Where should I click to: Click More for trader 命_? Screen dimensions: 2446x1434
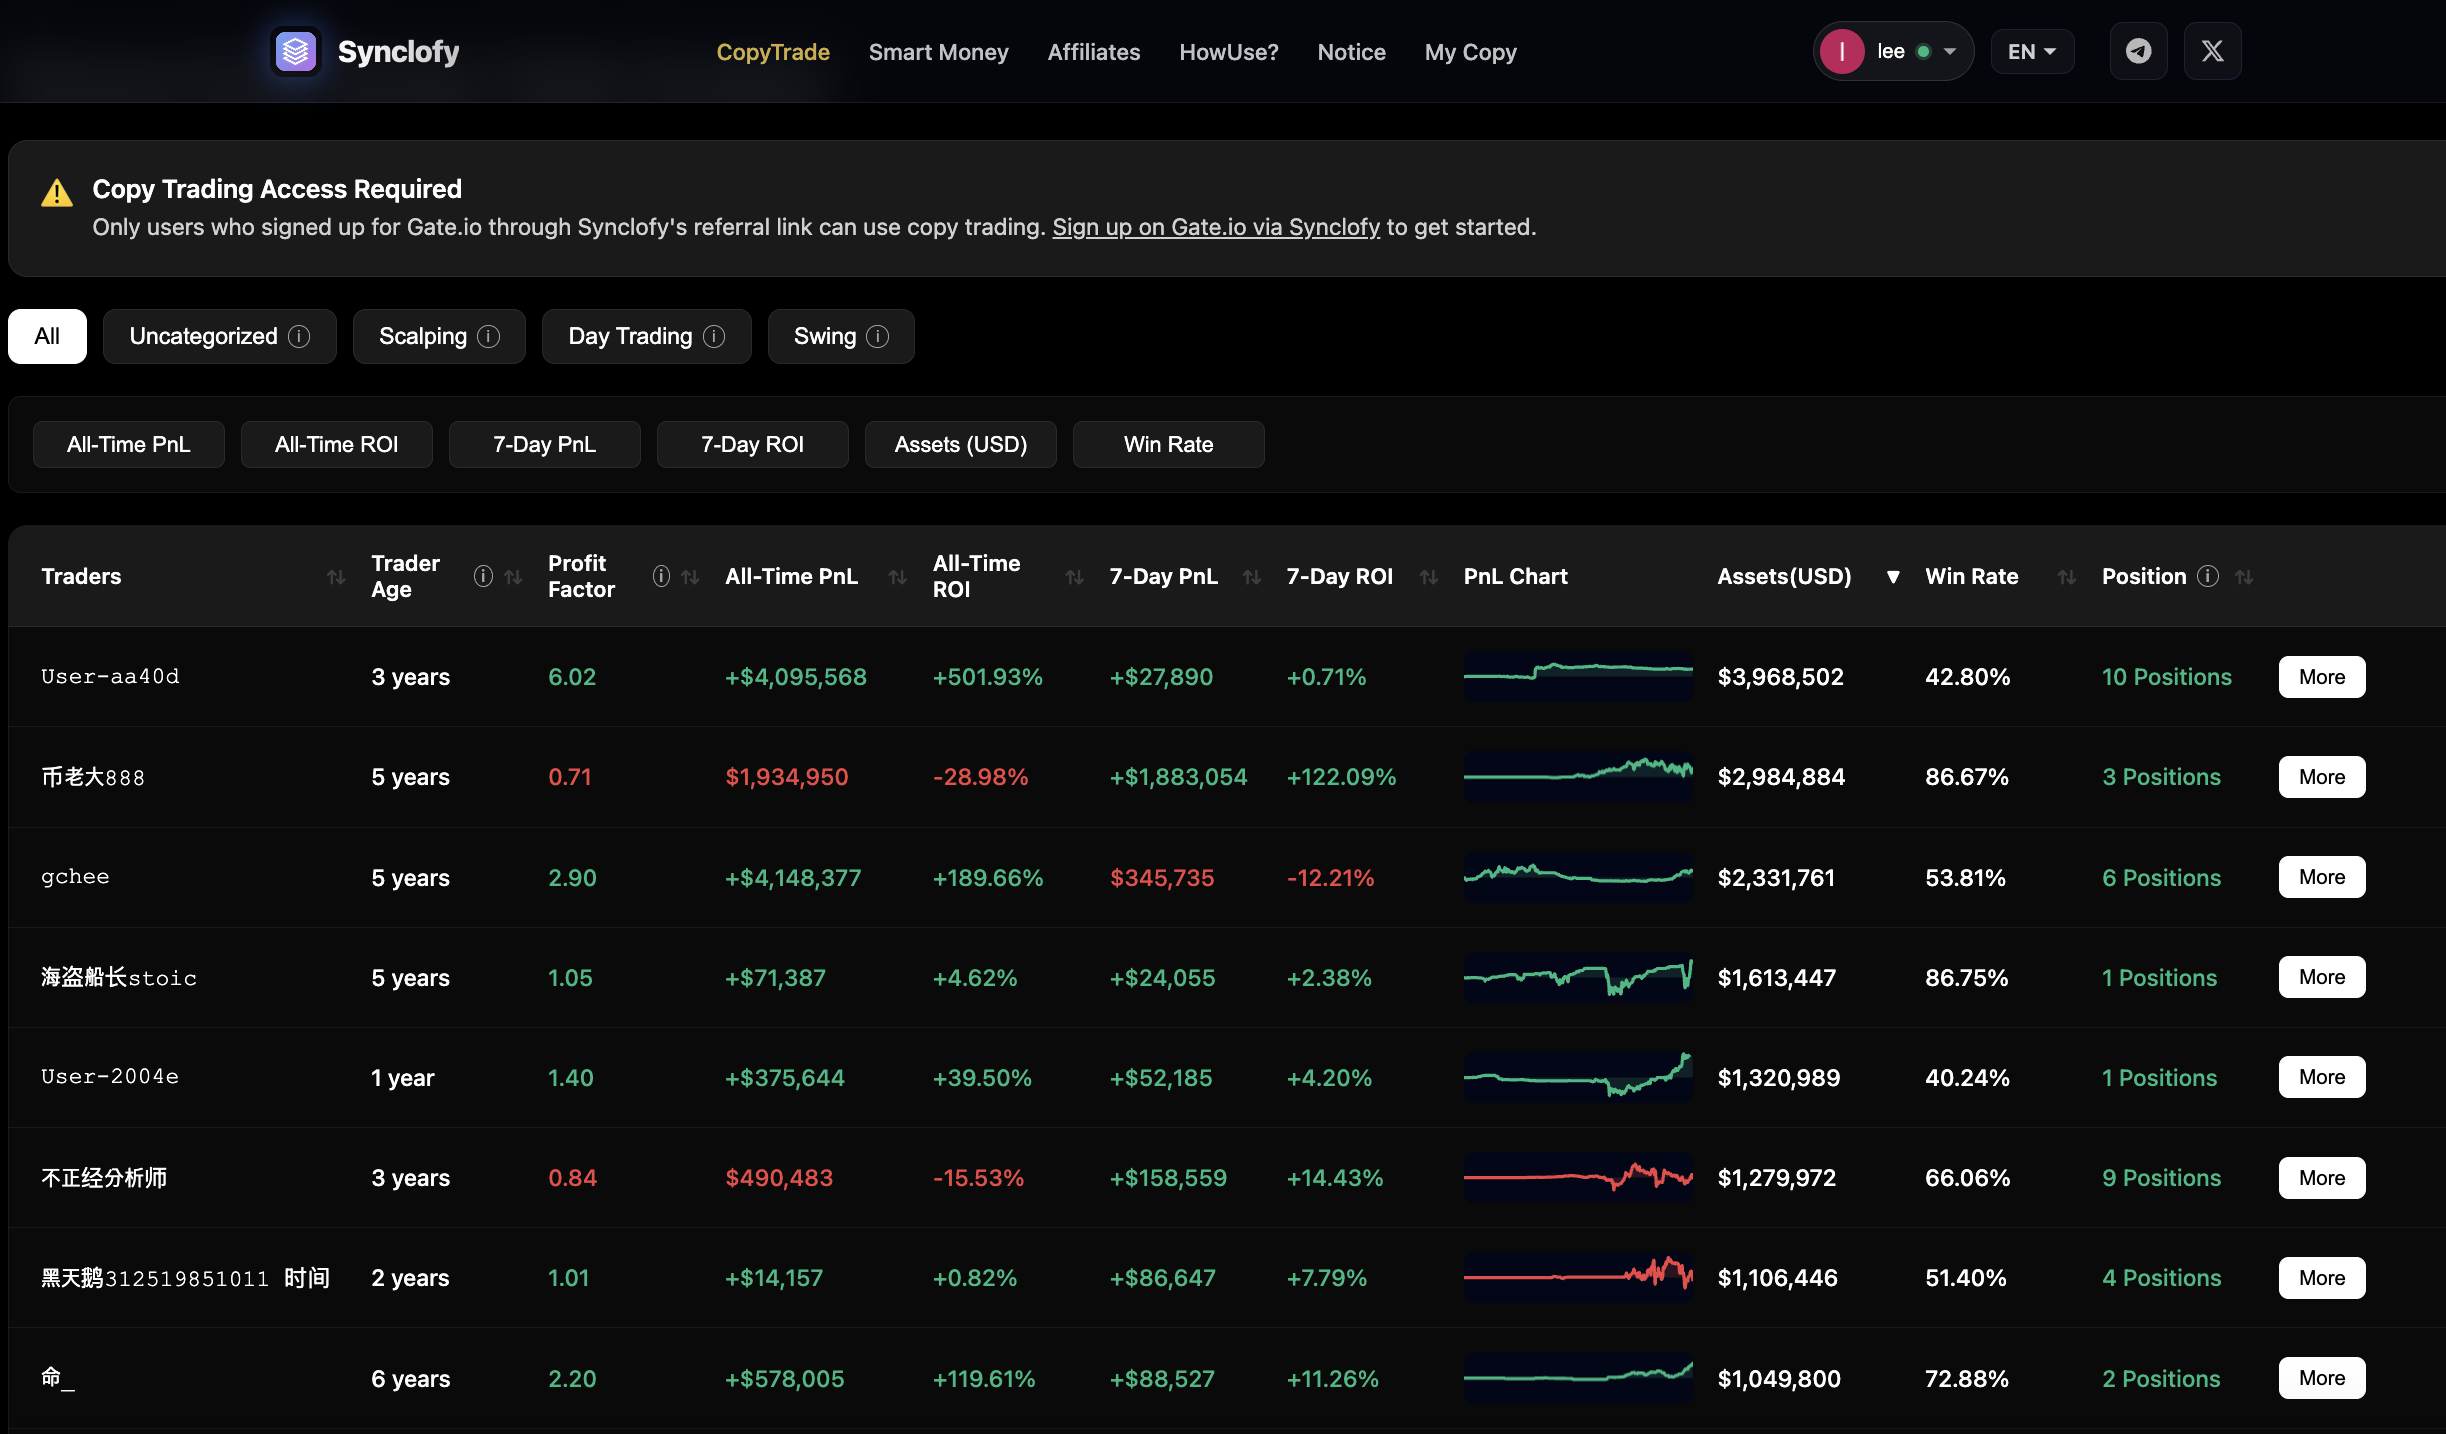pos(2321,1378)
